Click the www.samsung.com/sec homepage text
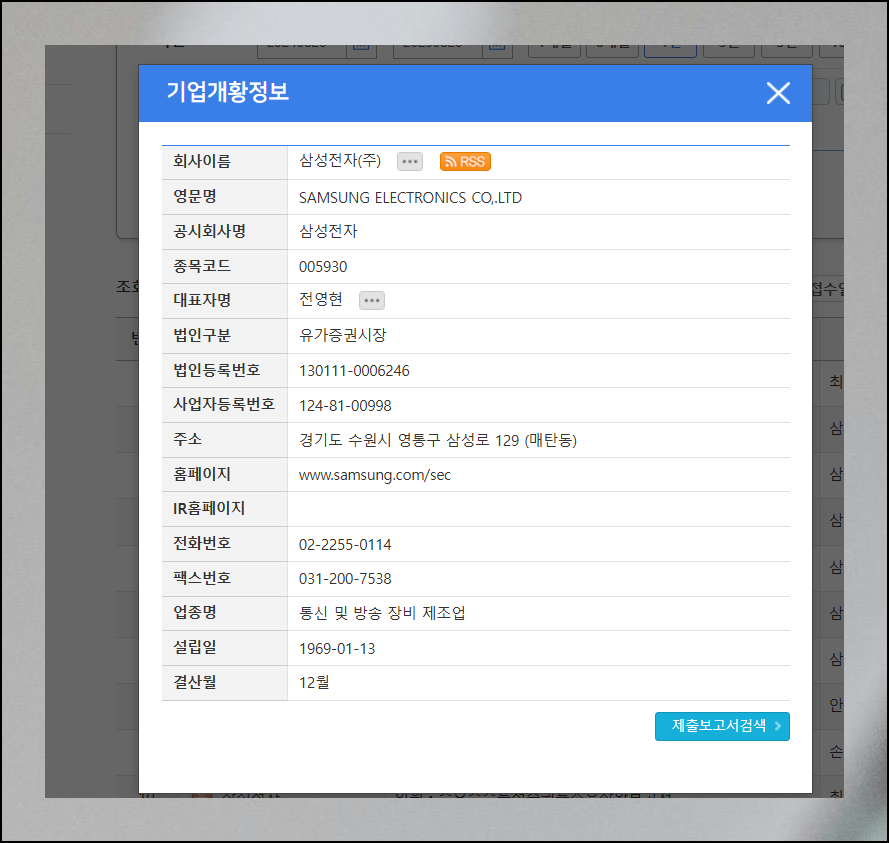Viewport: 889px width, 843px height. (x=375, y=475)
